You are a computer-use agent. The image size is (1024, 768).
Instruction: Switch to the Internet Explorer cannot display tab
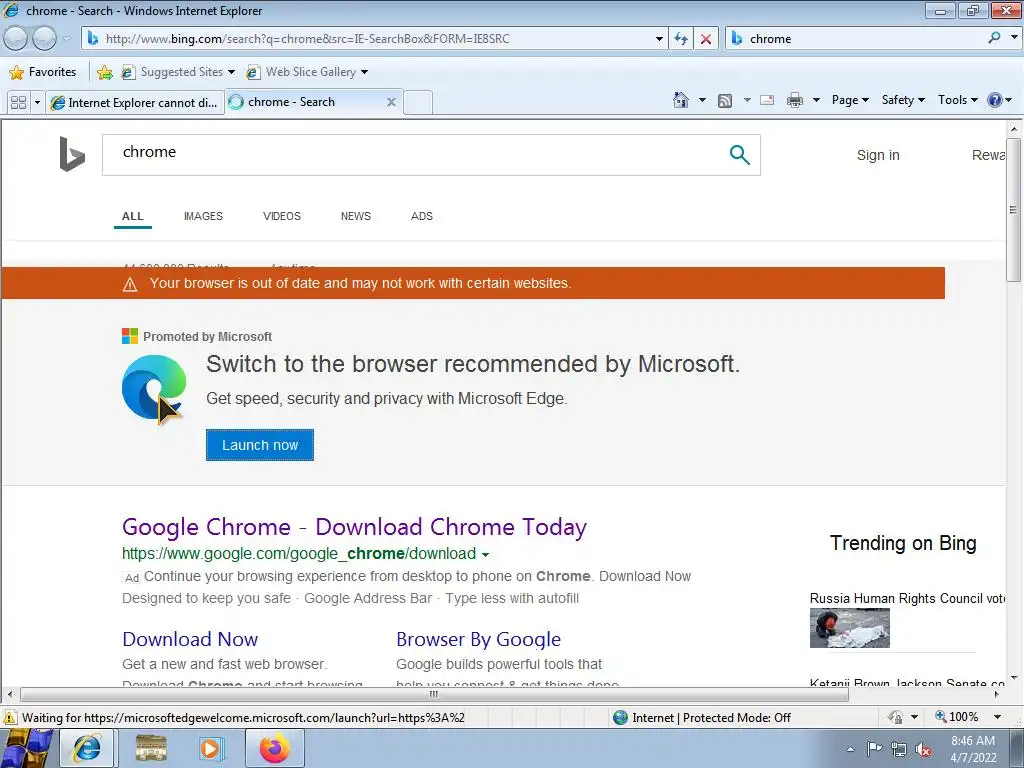[x=135, y=103]
